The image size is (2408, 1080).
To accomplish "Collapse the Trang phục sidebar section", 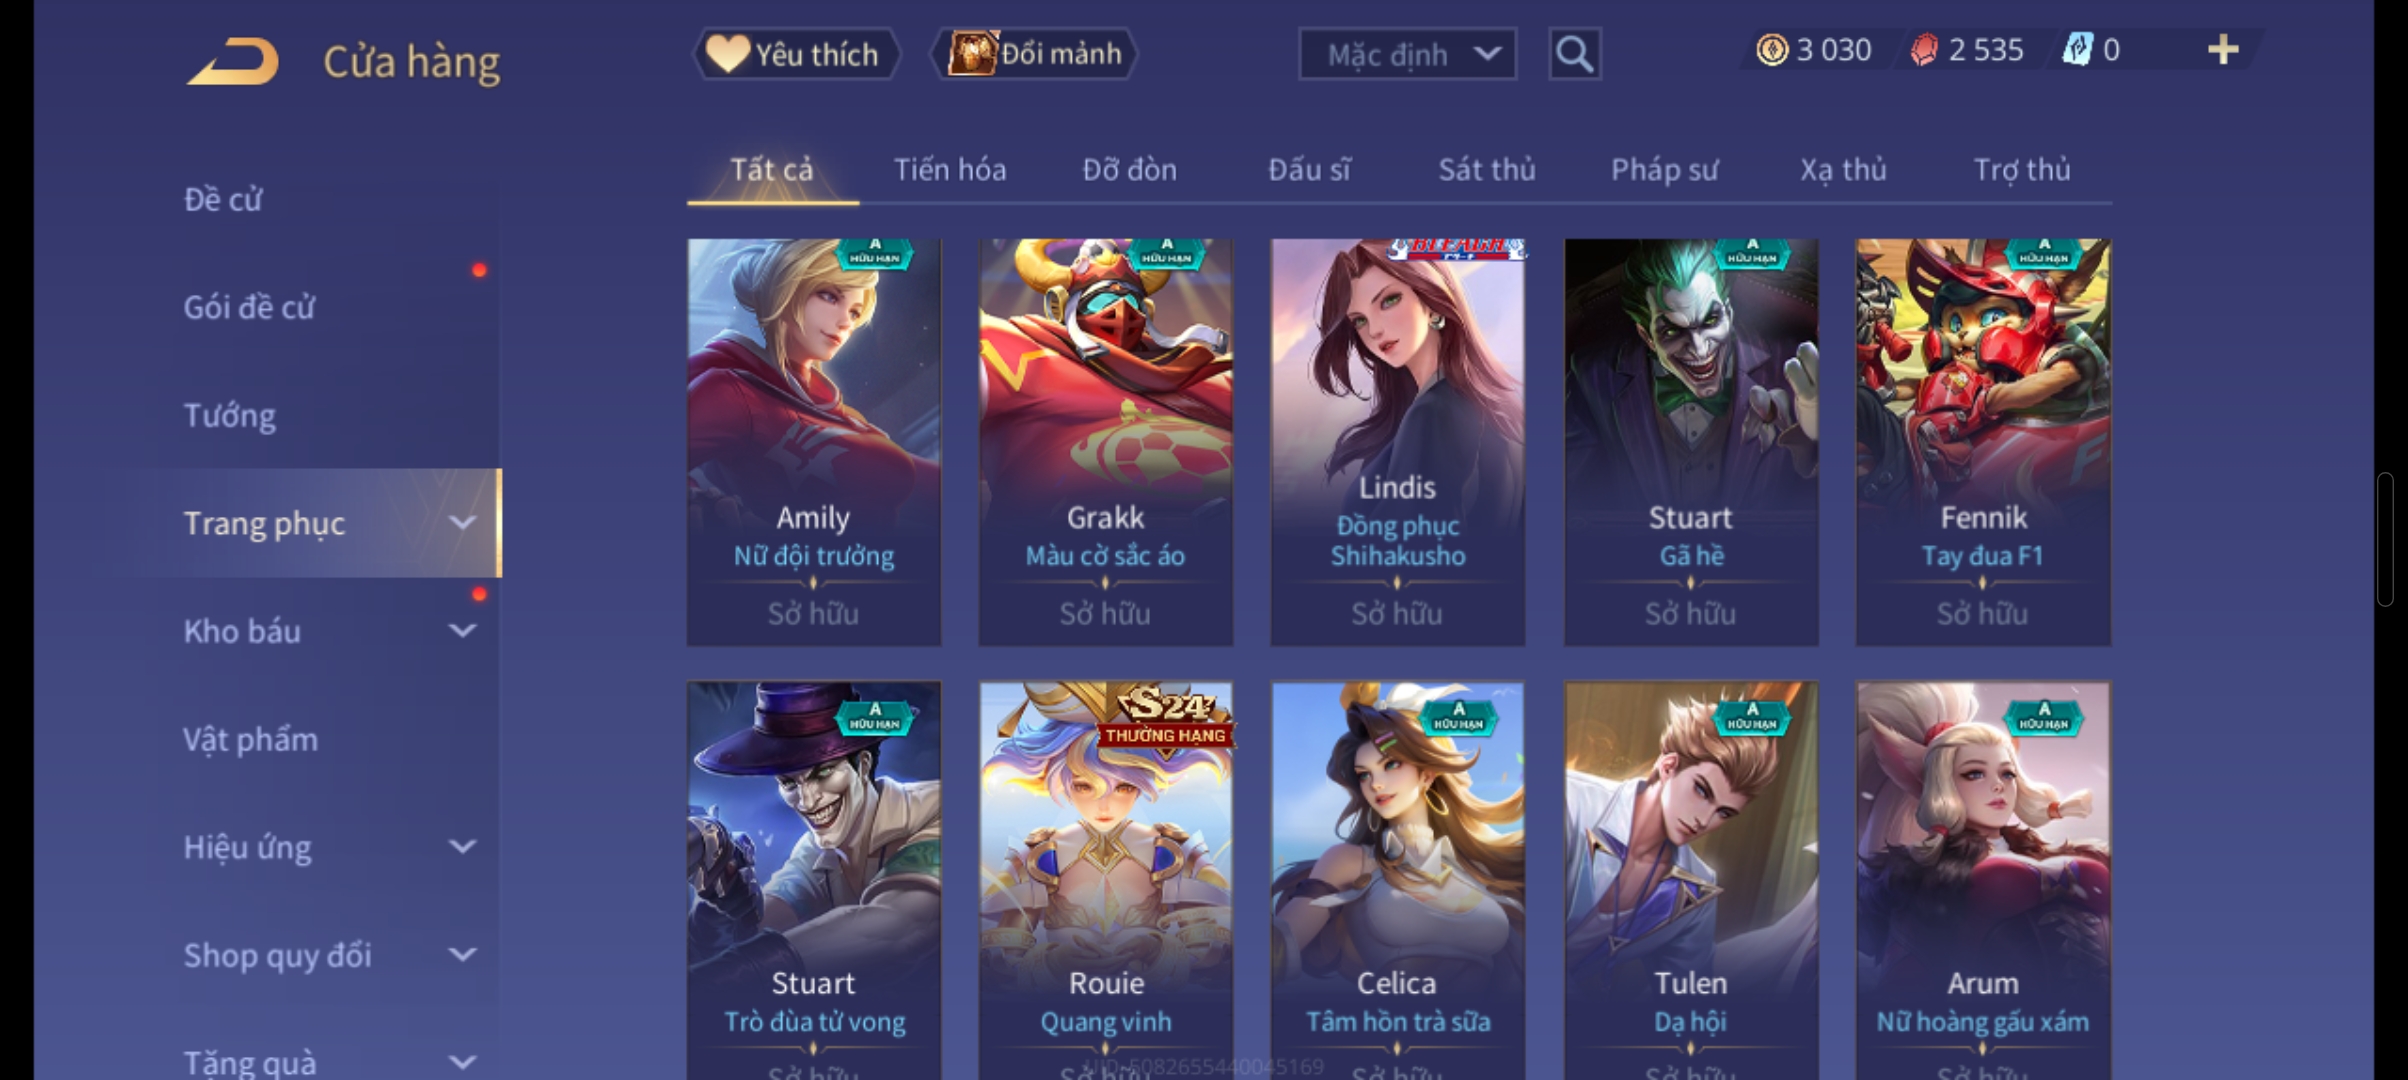I will 462,523.
